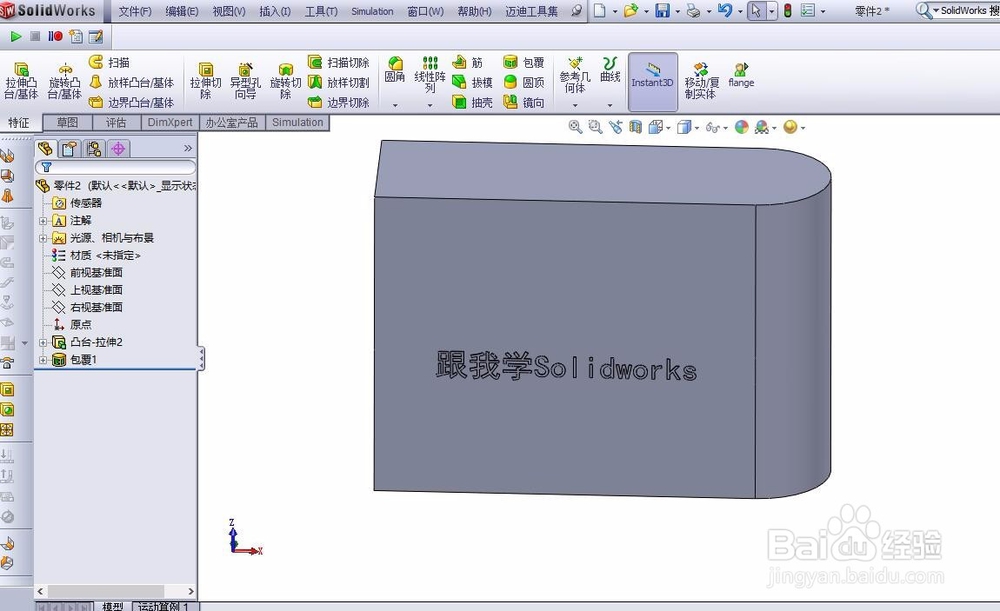This screenshot has height=611, width=1000.
Task: Select the 旋转凸台/基体 revolve boss tool
Action: point(64,81)
